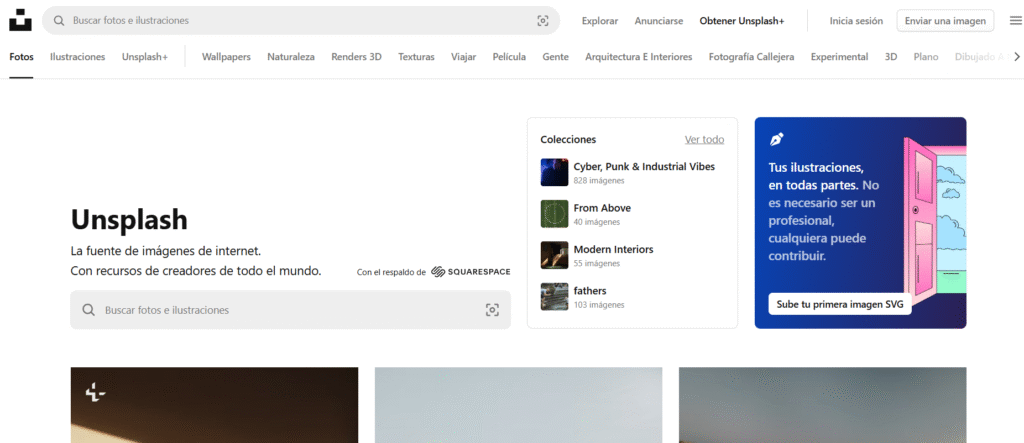
Task: Open Gente category
Action: point(555,57)
